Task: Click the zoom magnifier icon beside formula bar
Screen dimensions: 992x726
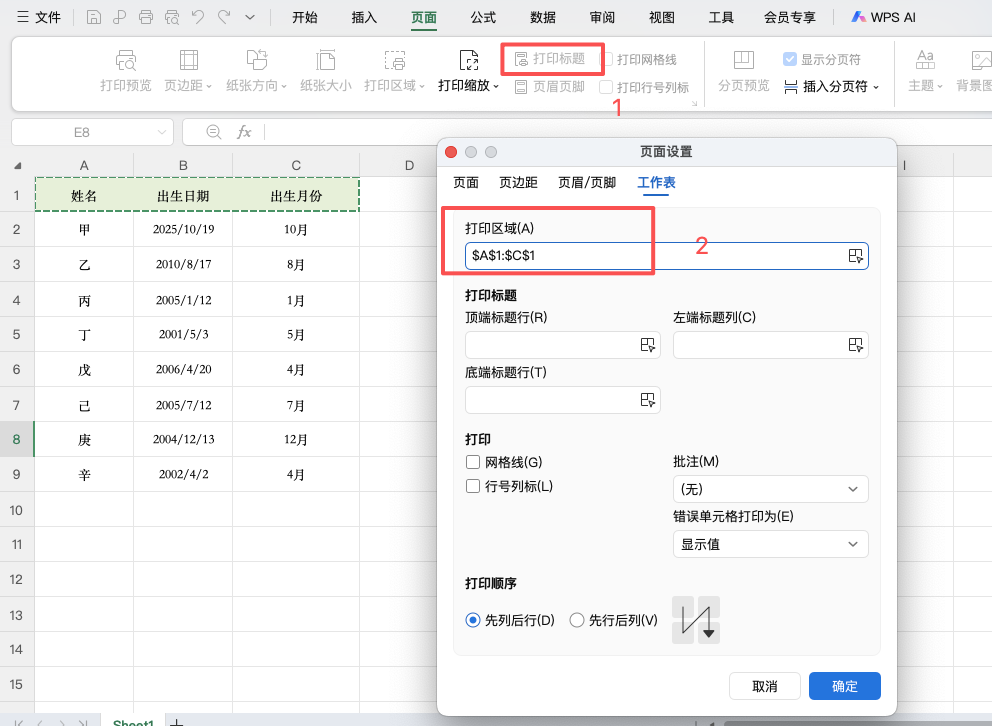Action: tap(214, 132)
